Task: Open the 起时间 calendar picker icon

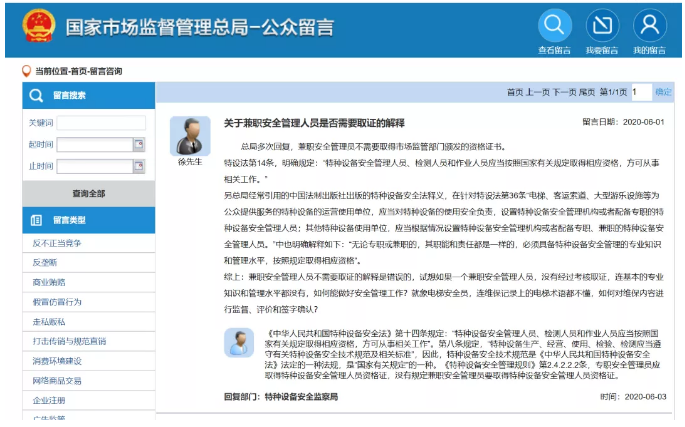Action: pyautogui.click(x=139, y=144)
